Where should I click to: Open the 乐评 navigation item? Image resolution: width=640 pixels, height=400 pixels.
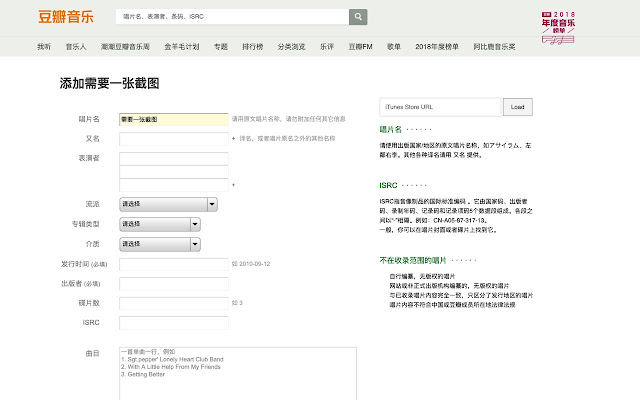pyautogui.click(x=327, y=47)
